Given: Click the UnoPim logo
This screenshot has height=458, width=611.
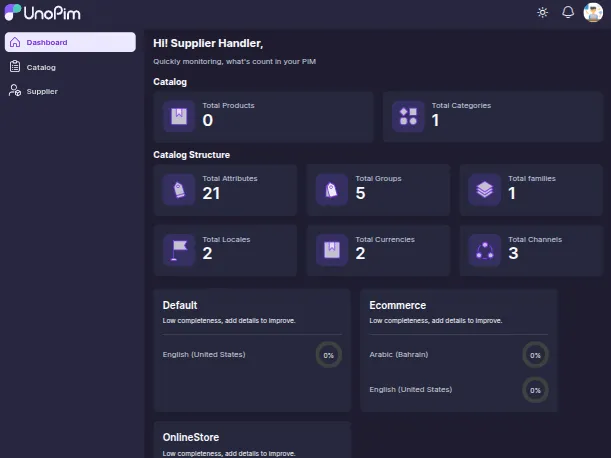Looking at the screenshot, I should click(x=42, y=12).
